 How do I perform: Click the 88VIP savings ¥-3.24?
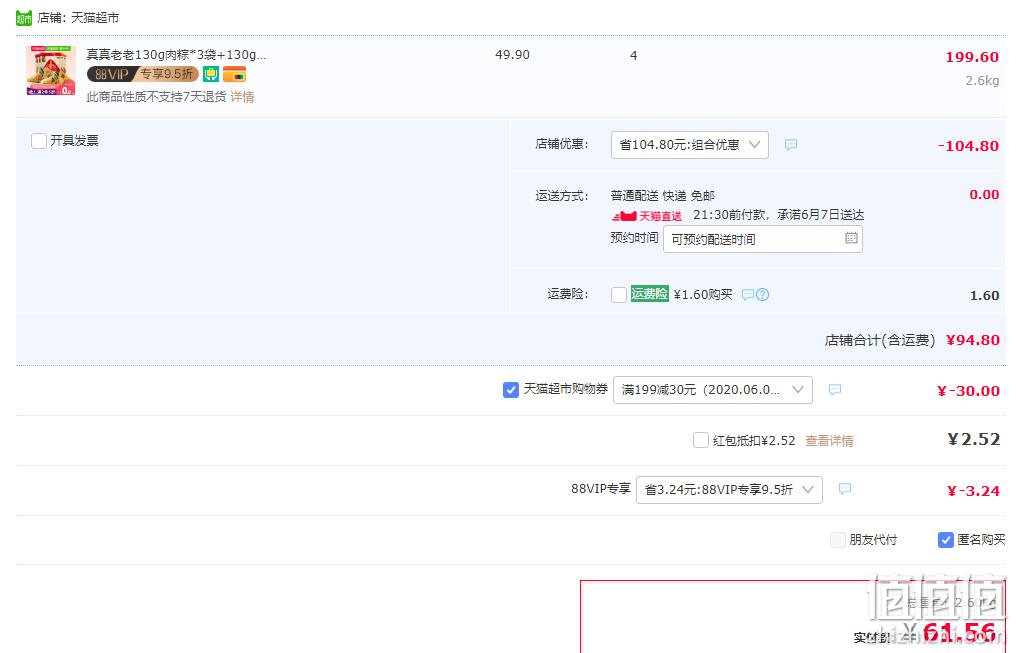[973, 491]
